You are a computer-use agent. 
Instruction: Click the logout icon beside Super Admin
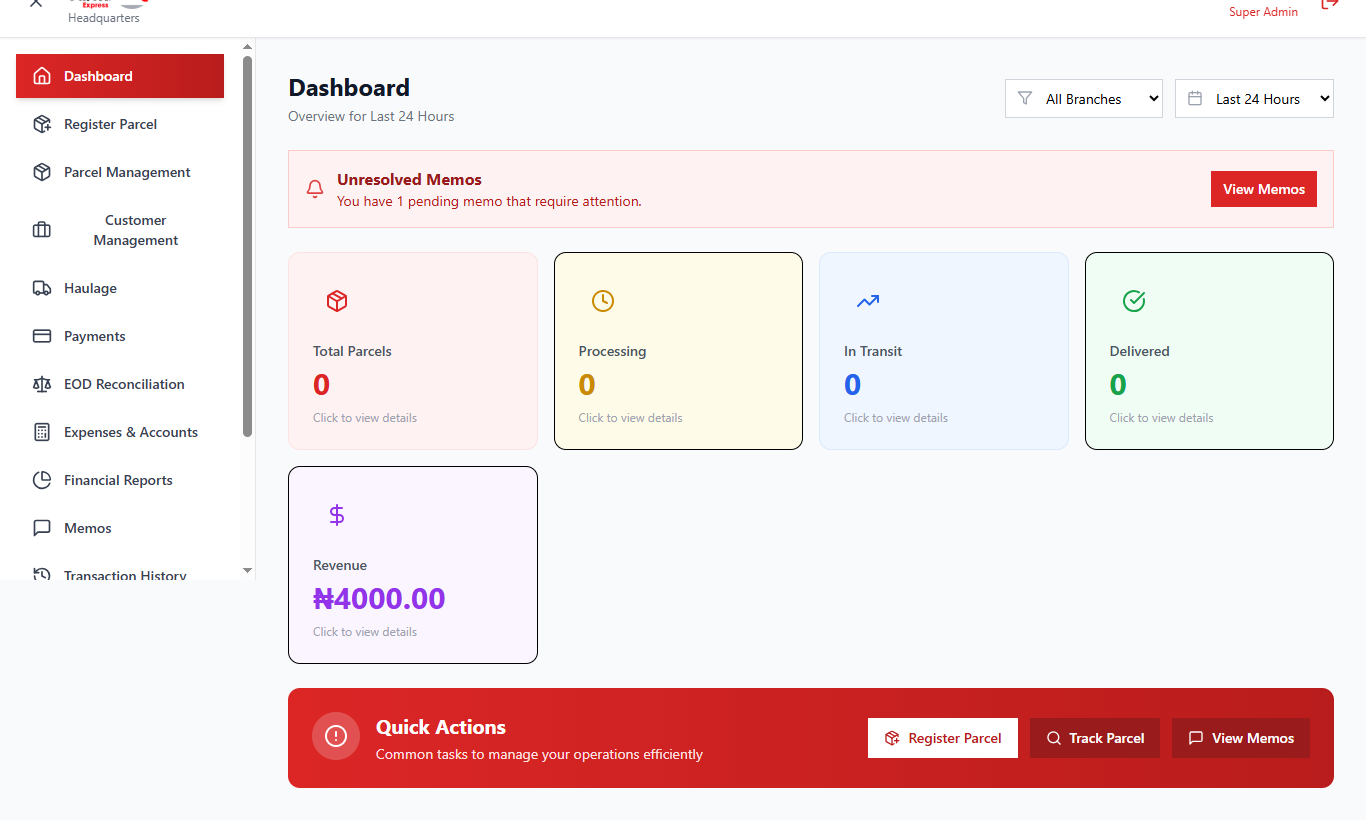(x=1329, y=4)
